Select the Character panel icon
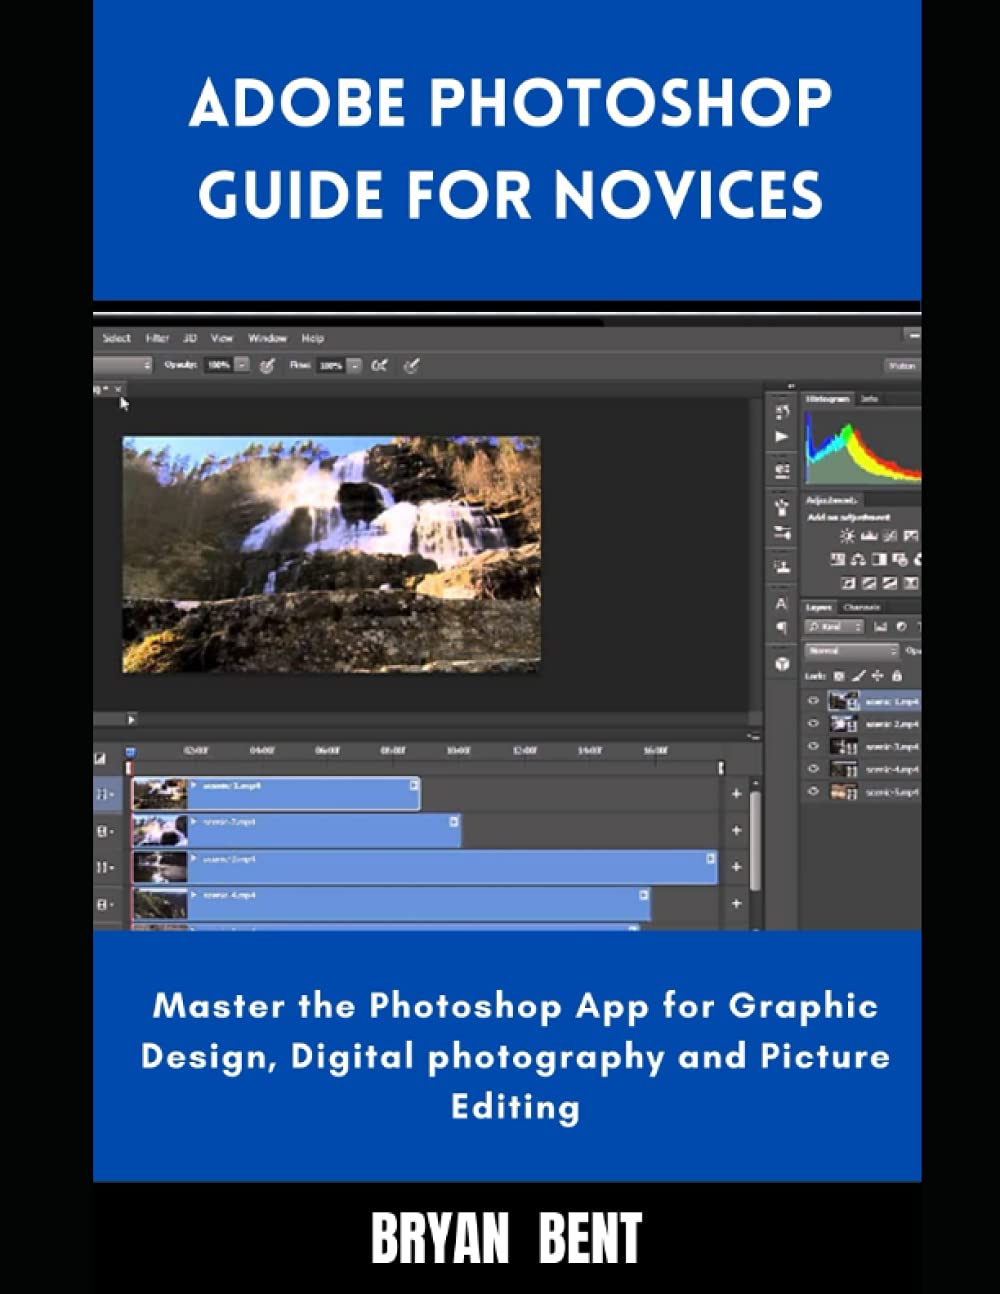1000x1294 pixels. [780, 603]
